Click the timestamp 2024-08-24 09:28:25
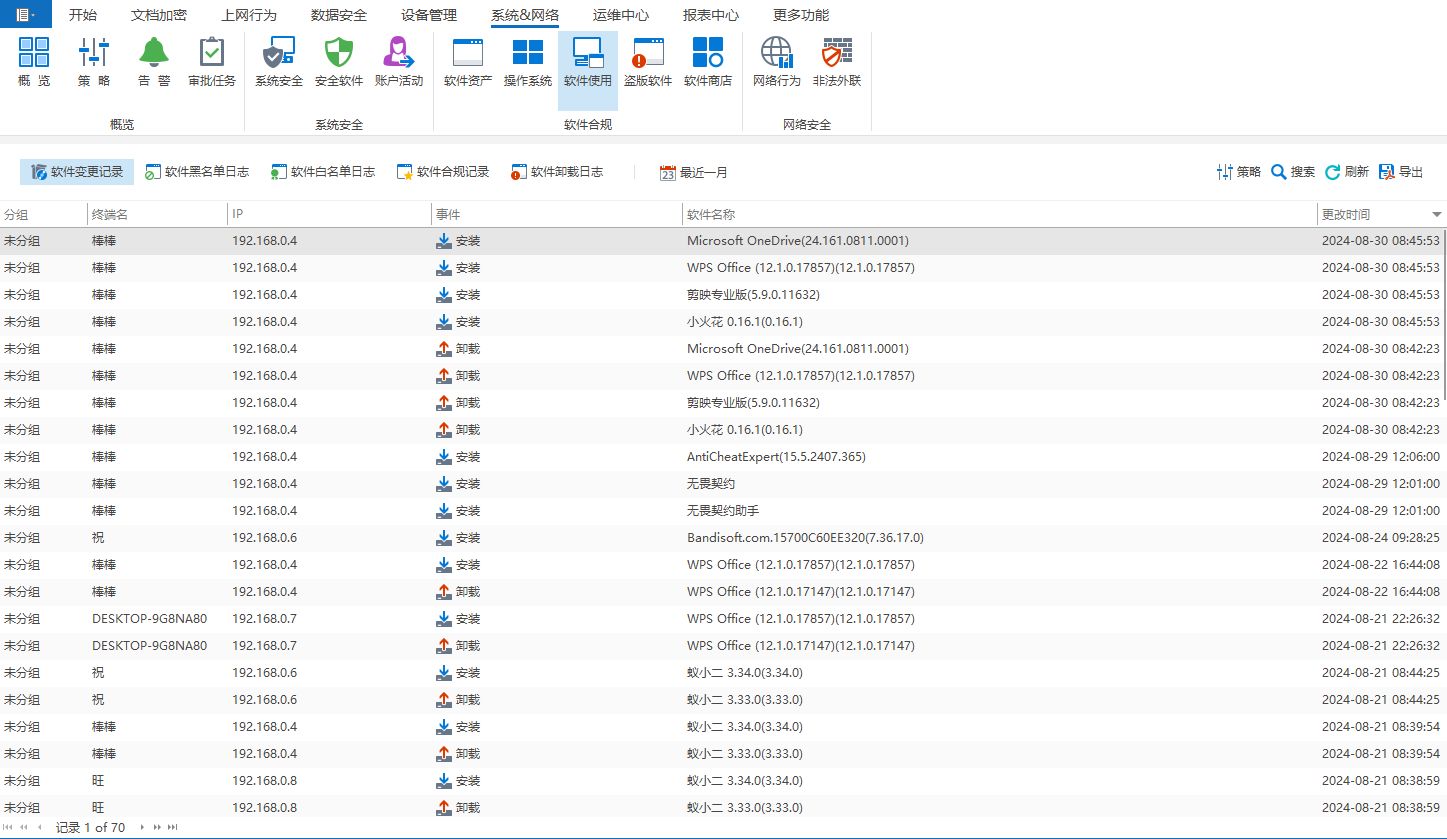Screen dimensions: 1447x839 point(1381,537)
